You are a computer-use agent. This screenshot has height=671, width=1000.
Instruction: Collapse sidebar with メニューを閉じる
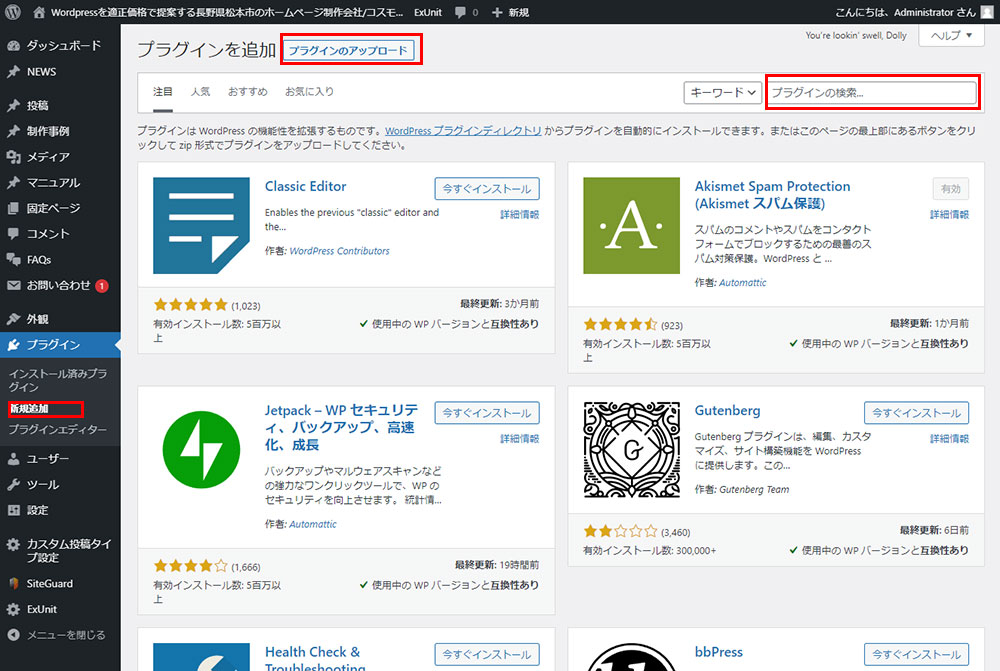tap(65, 635)
